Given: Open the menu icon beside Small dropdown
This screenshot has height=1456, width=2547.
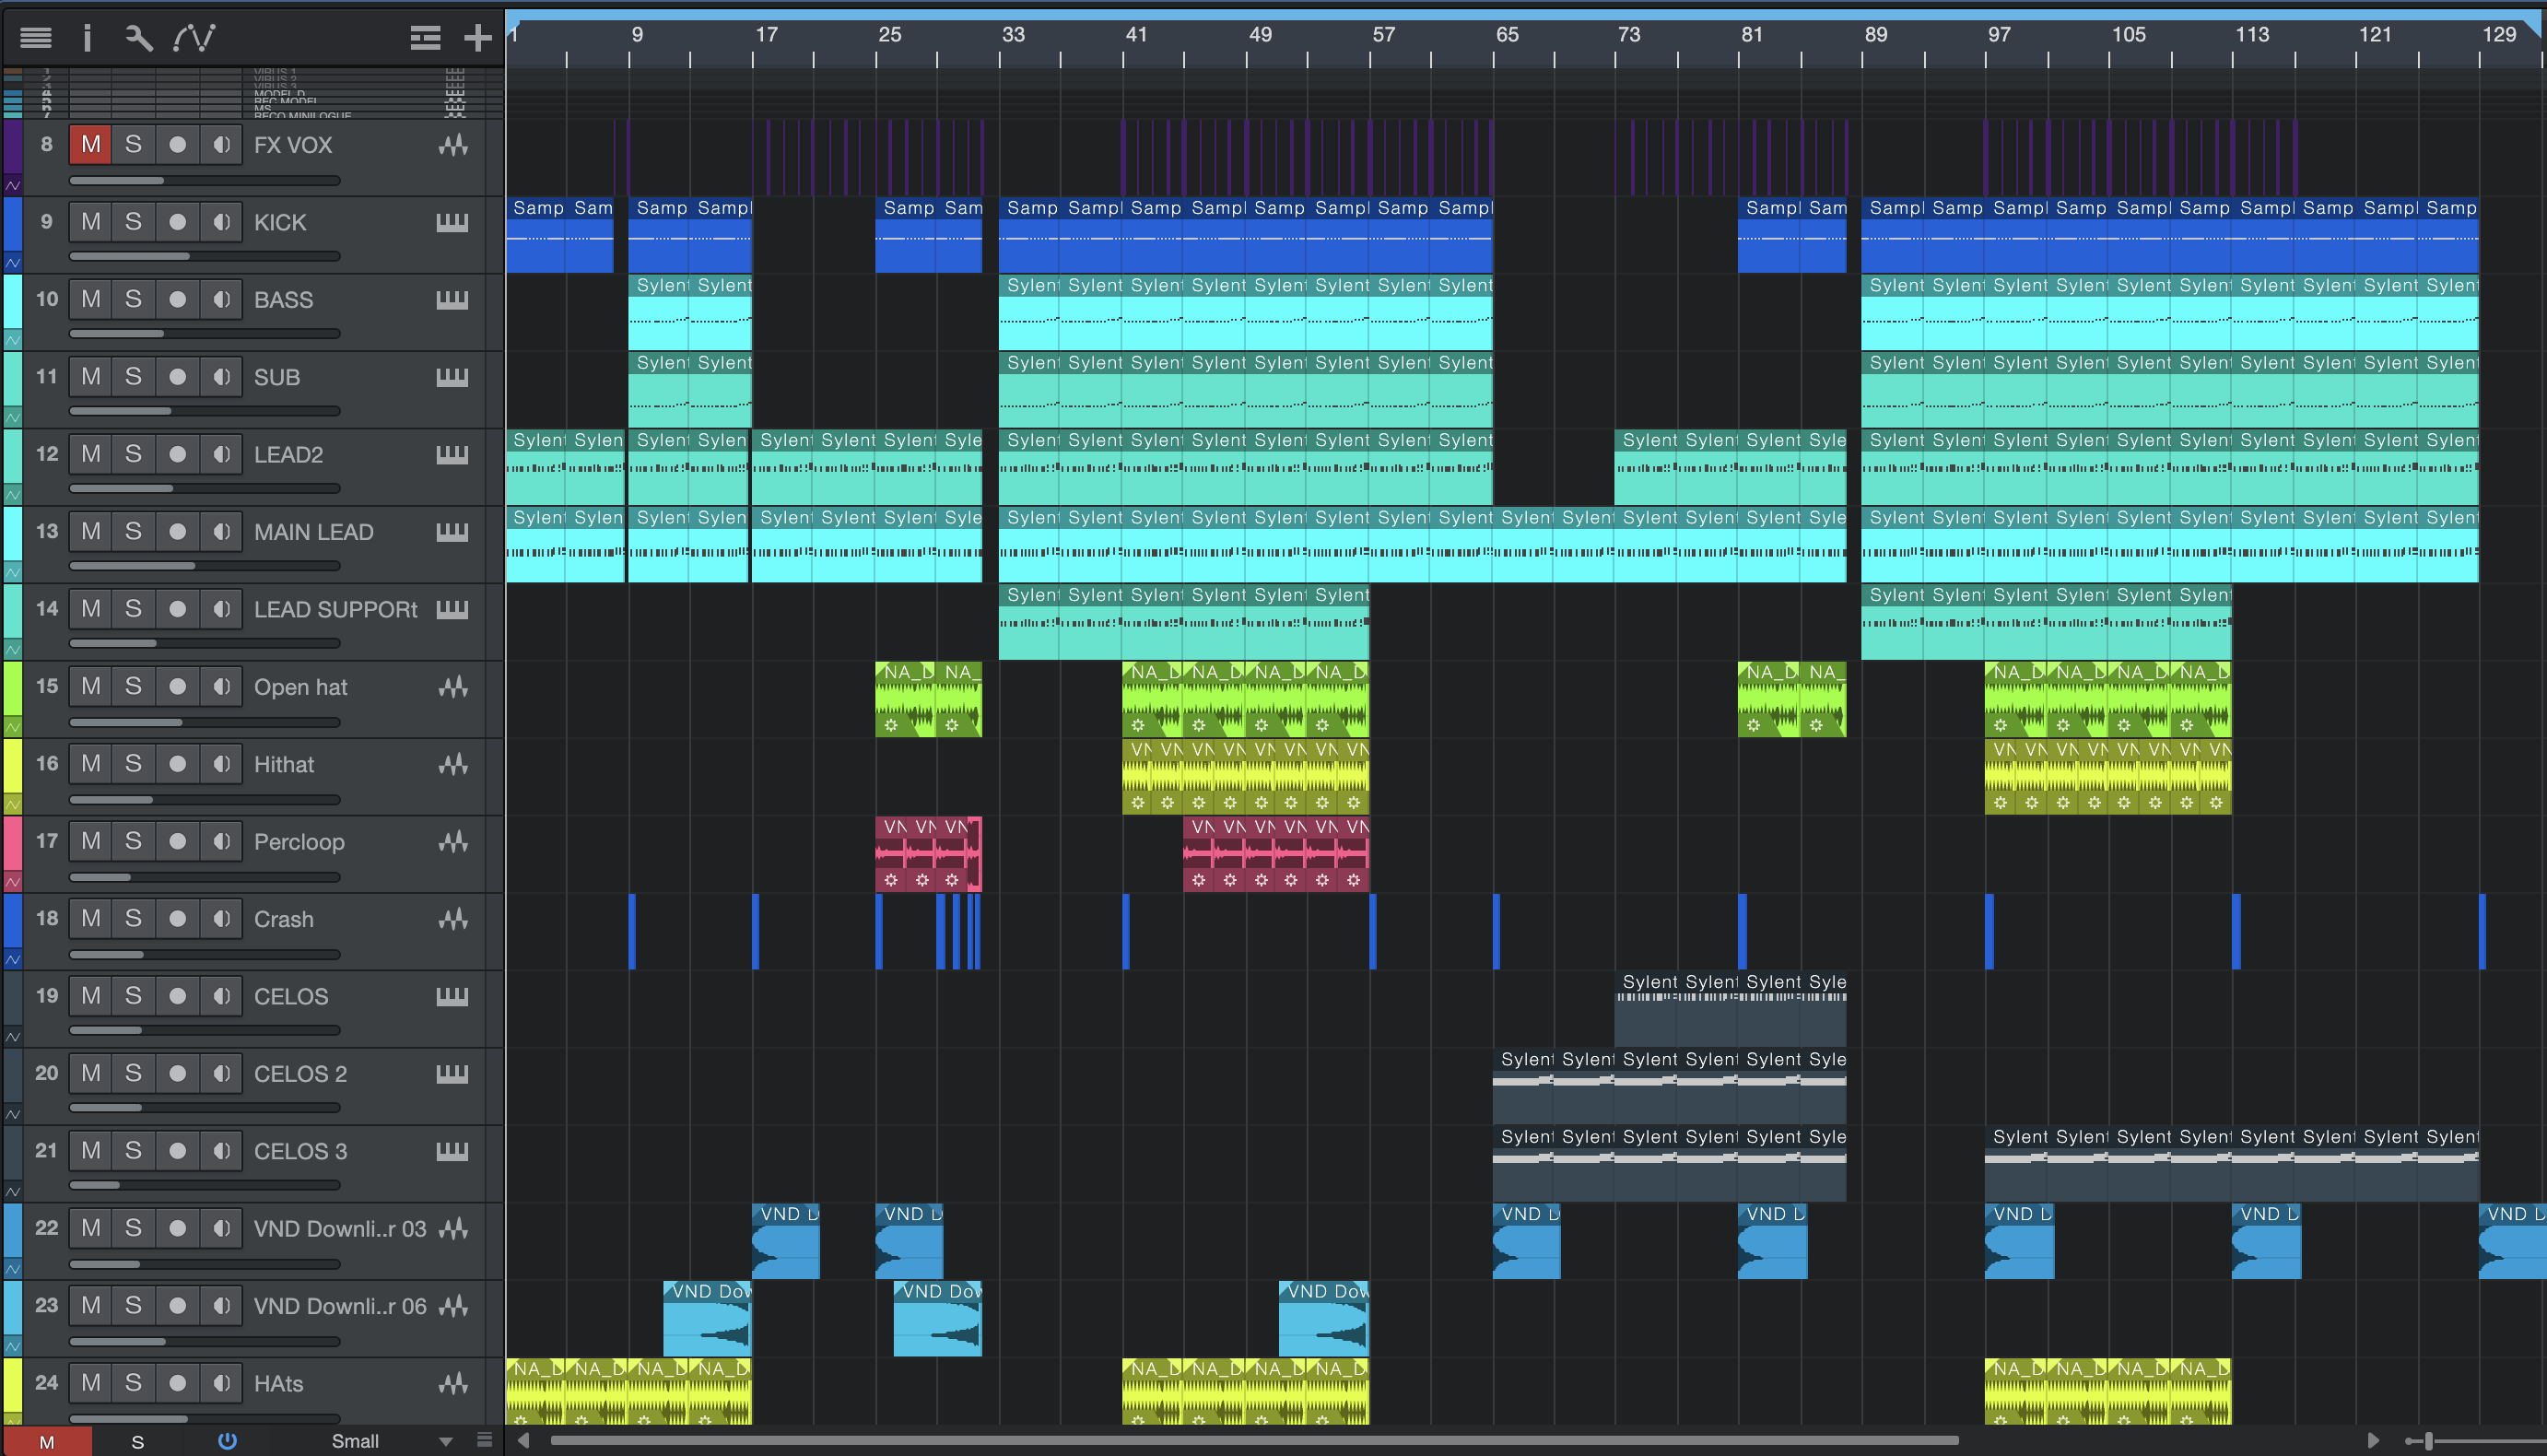Looking at the screenshot, I should (x=485, y=1440).
